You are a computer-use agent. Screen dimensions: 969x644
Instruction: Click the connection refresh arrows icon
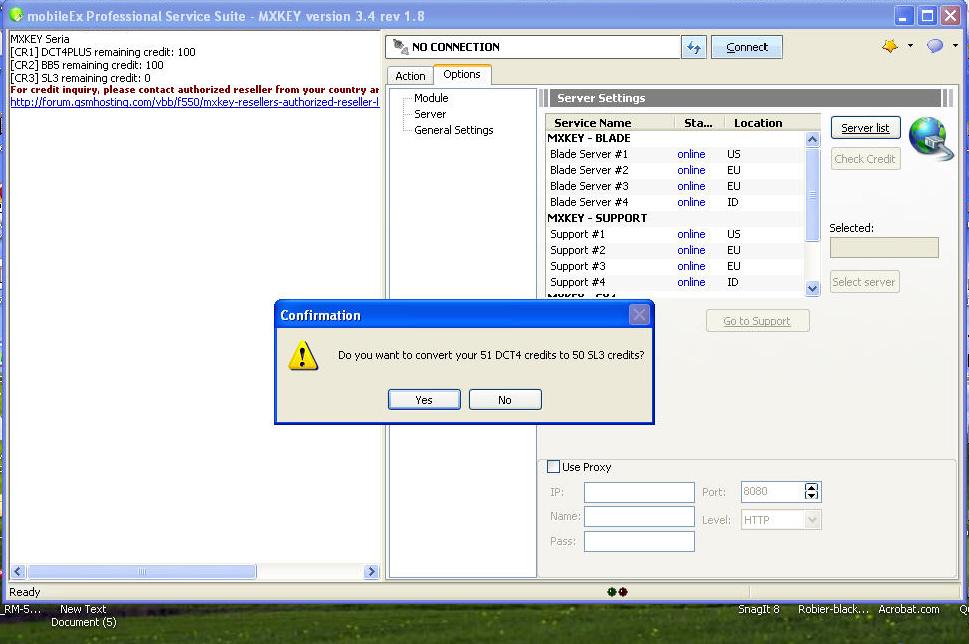tap(693, 47)
